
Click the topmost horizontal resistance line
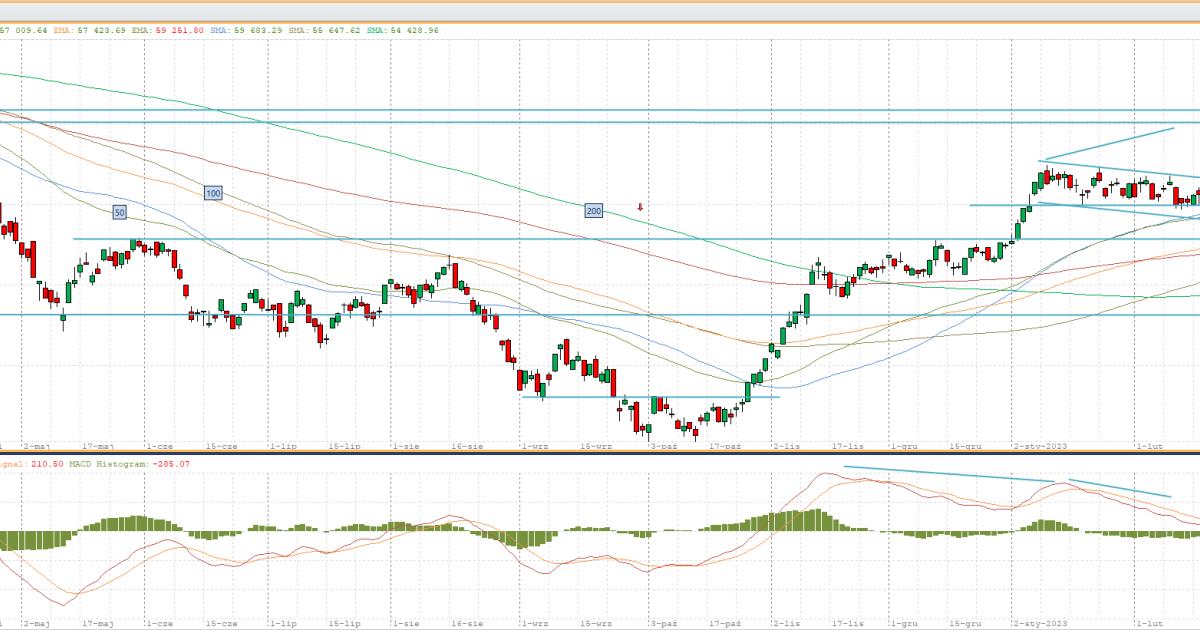coord(600,110)
